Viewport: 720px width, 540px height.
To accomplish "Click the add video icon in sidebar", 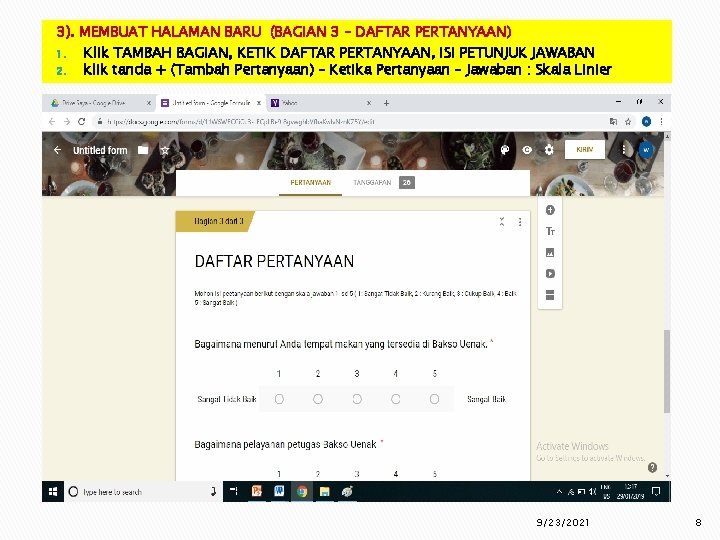I will pos(550,274).
